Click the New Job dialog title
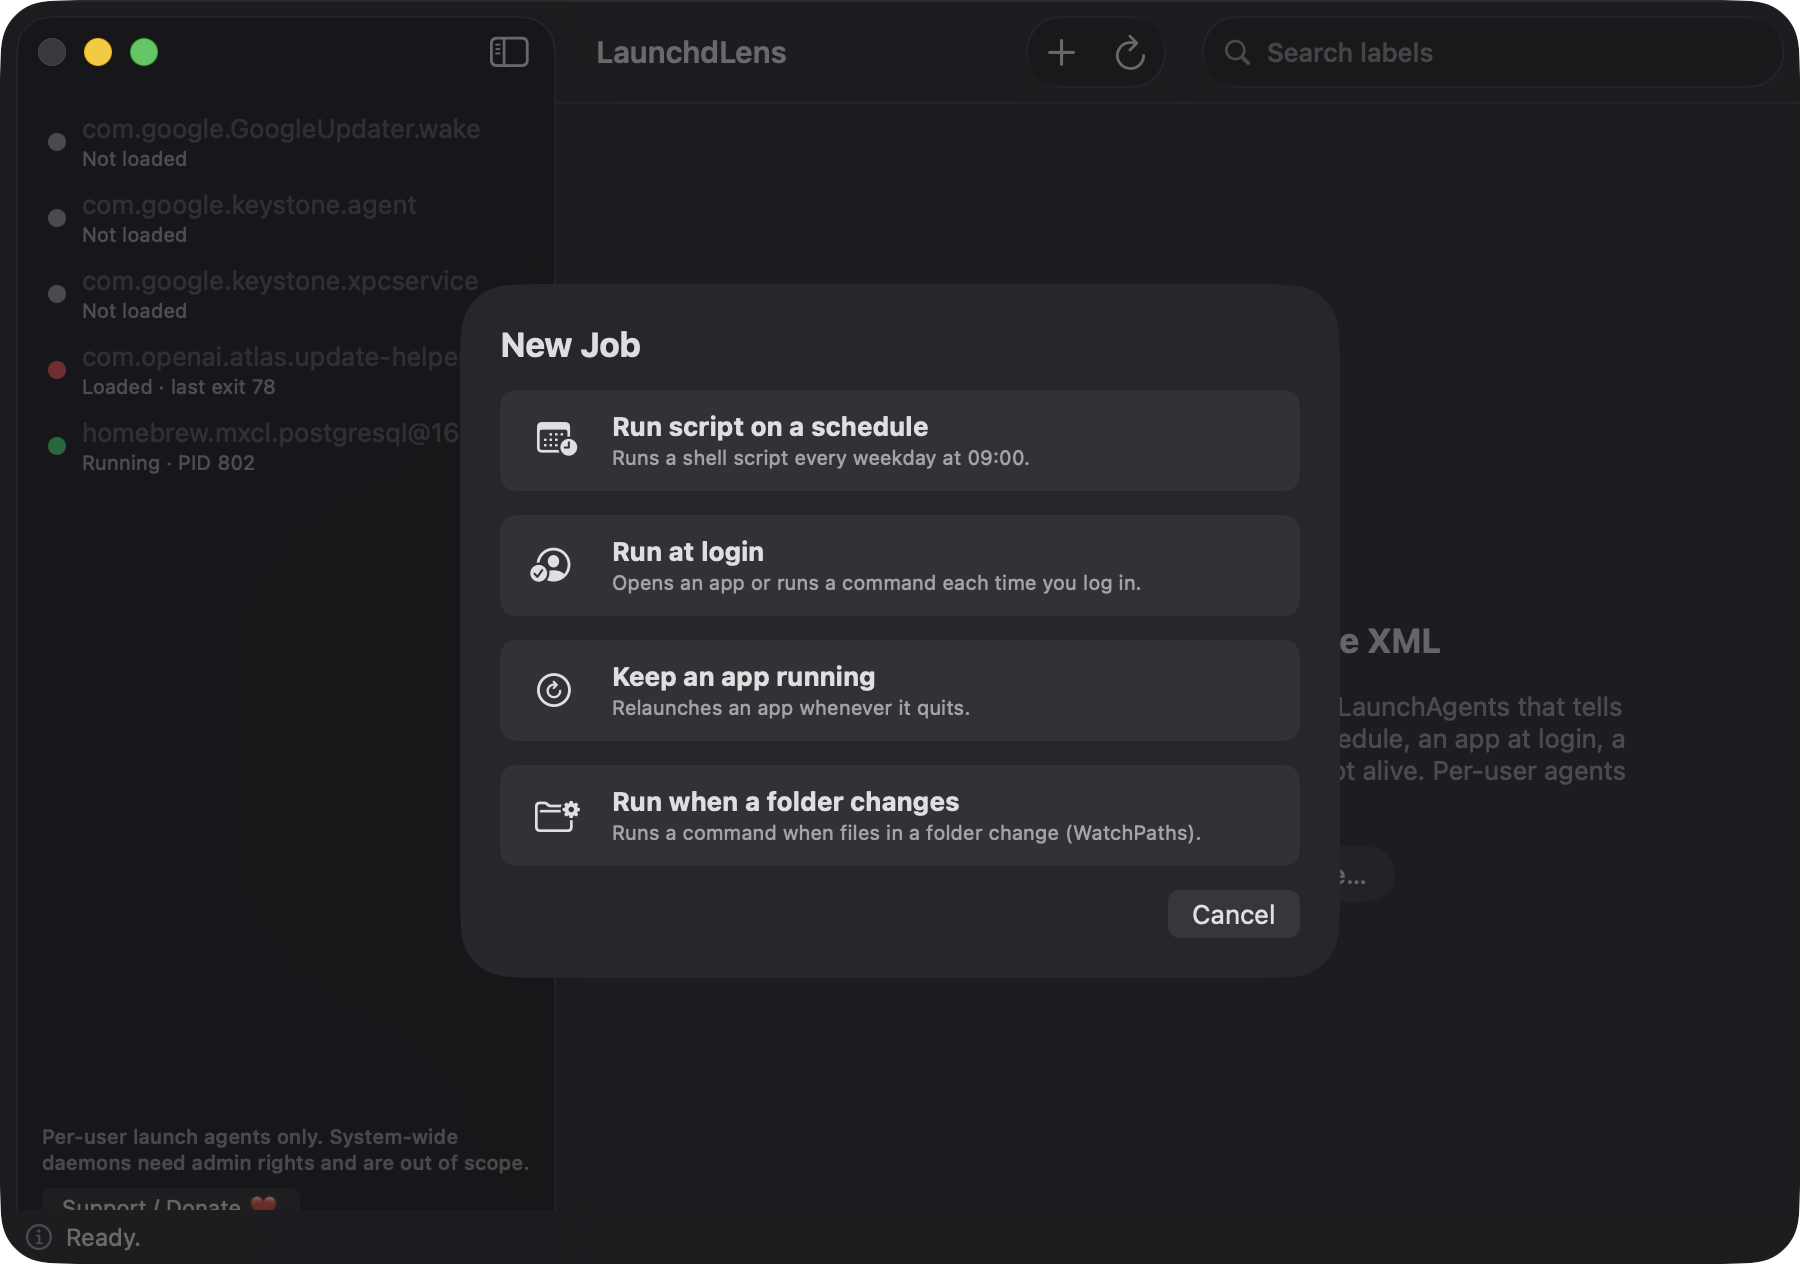1800x1264 pixels. tap(570, 345)
